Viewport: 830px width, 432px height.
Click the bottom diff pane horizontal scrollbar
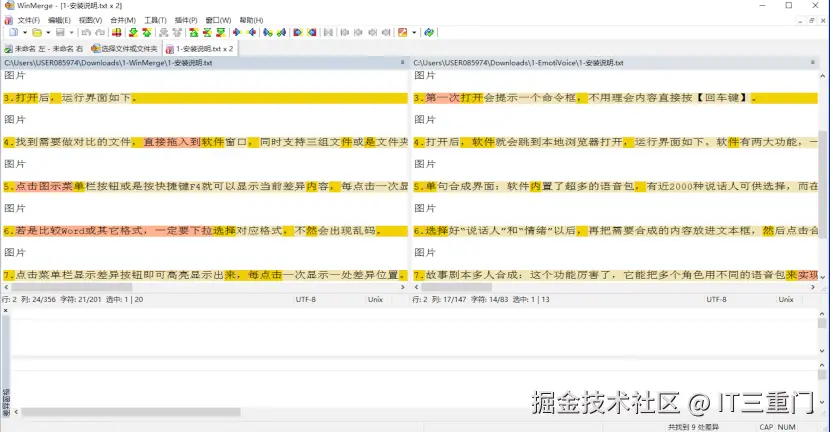131,411
